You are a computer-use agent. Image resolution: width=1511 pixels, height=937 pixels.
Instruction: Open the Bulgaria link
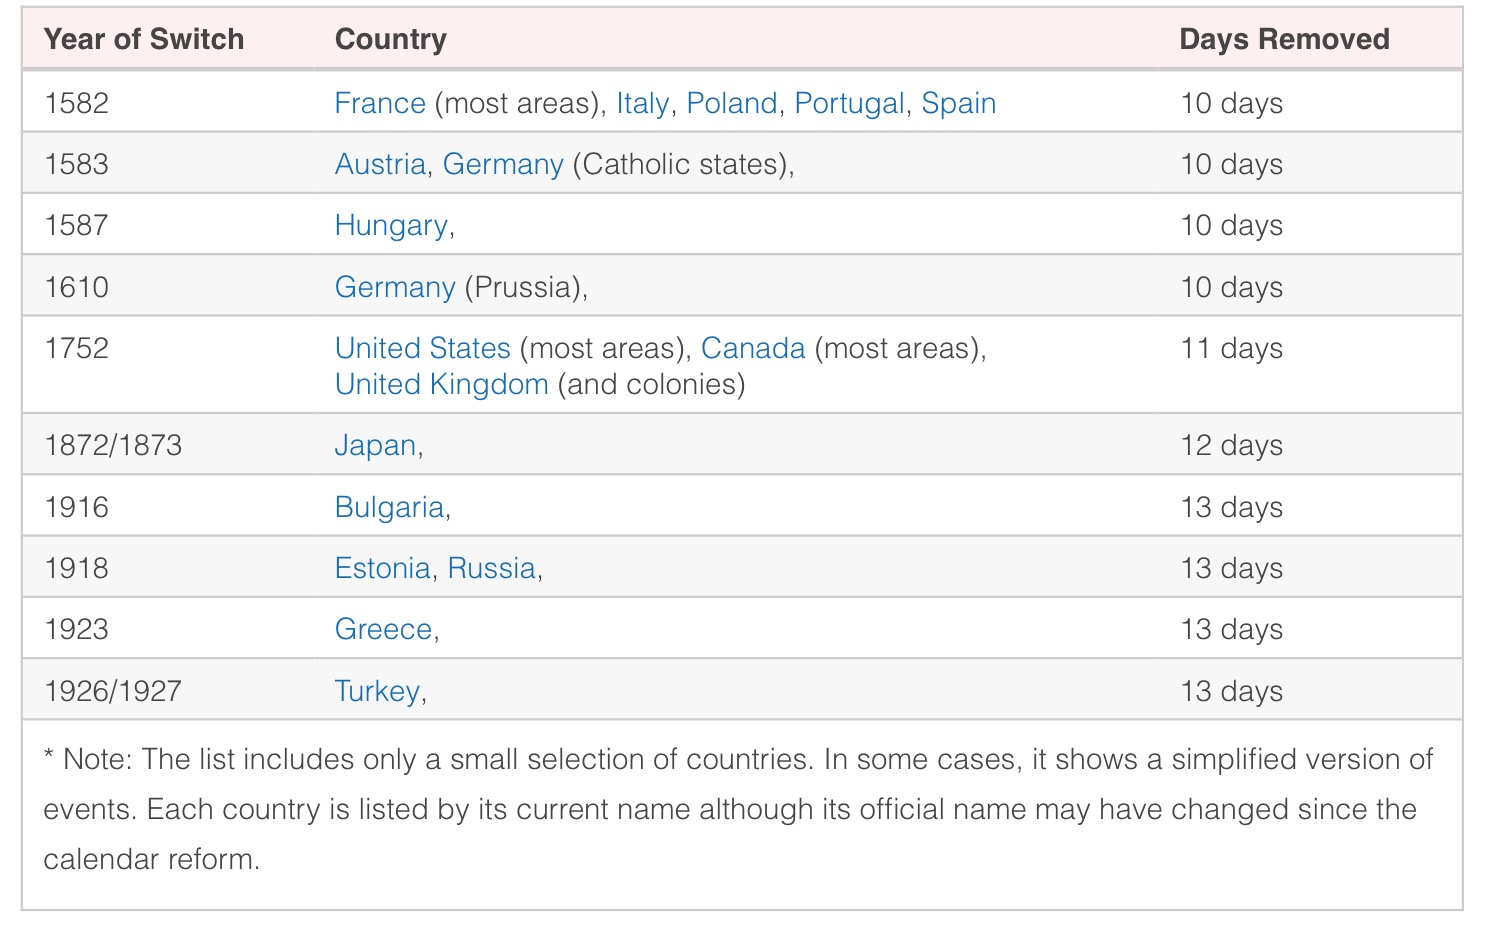(389, 507)
